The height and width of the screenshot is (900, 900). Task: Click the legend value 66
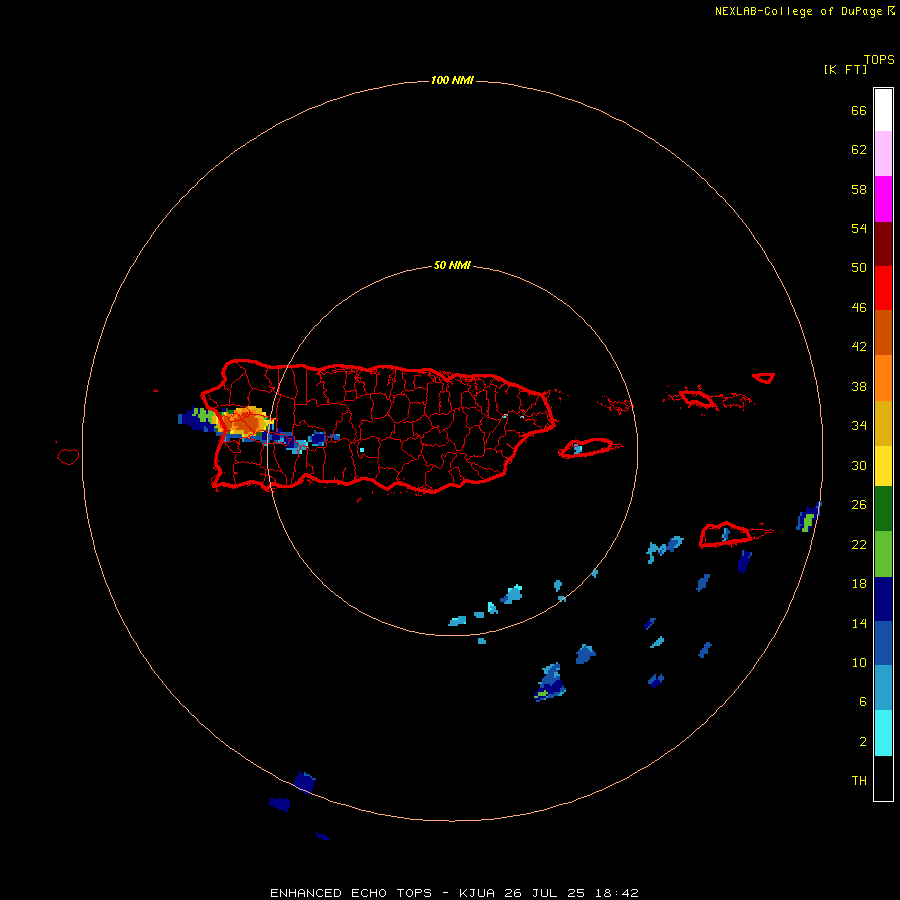click(859, 110)
